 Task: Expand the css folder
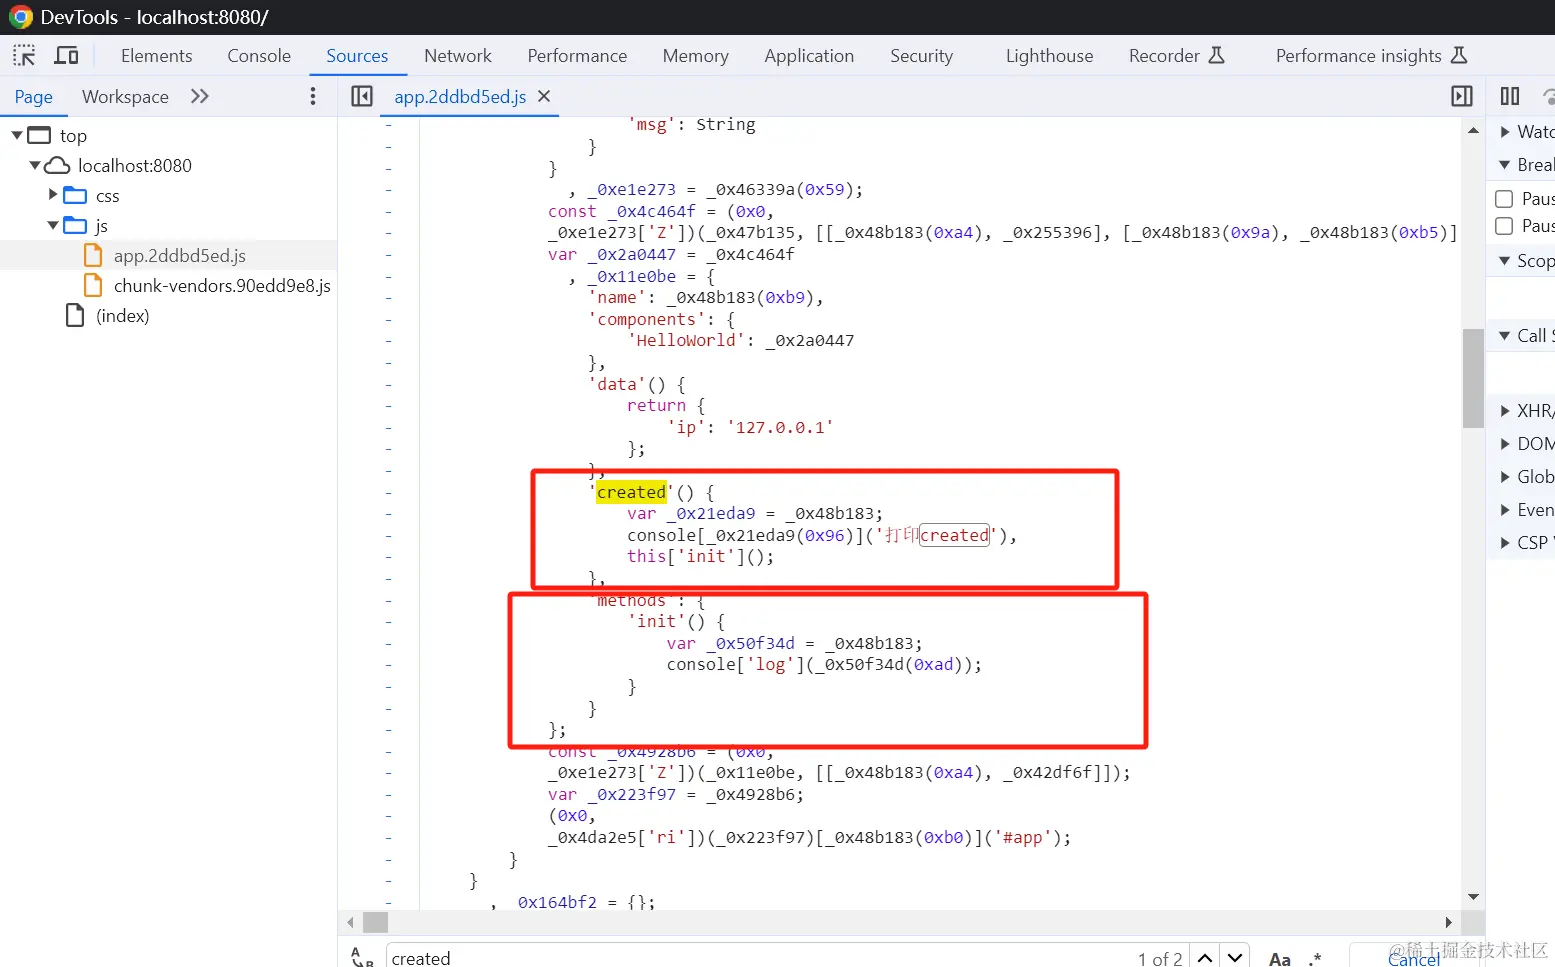pos(53,194)
